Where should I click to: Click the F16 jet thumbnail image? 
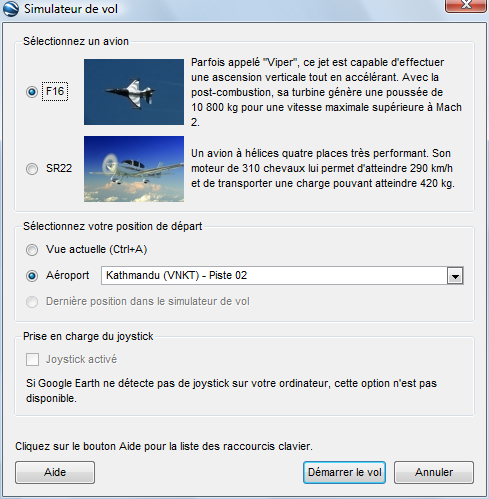[134, 92]
